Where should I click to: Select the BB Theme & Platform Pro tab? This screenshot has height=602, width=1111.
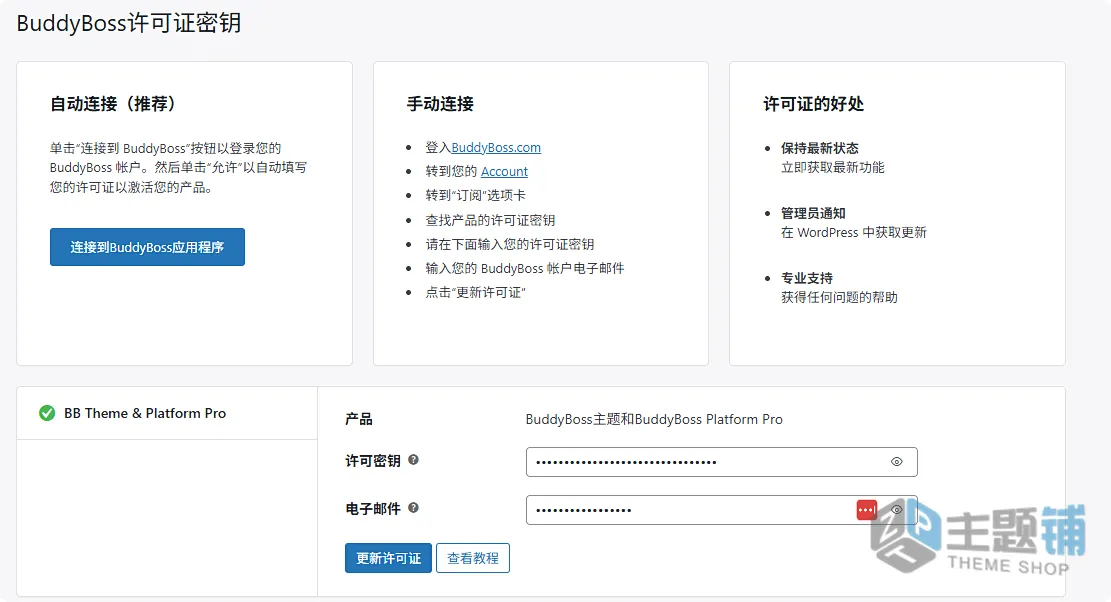pyautogui.click(x=167, y=414)
